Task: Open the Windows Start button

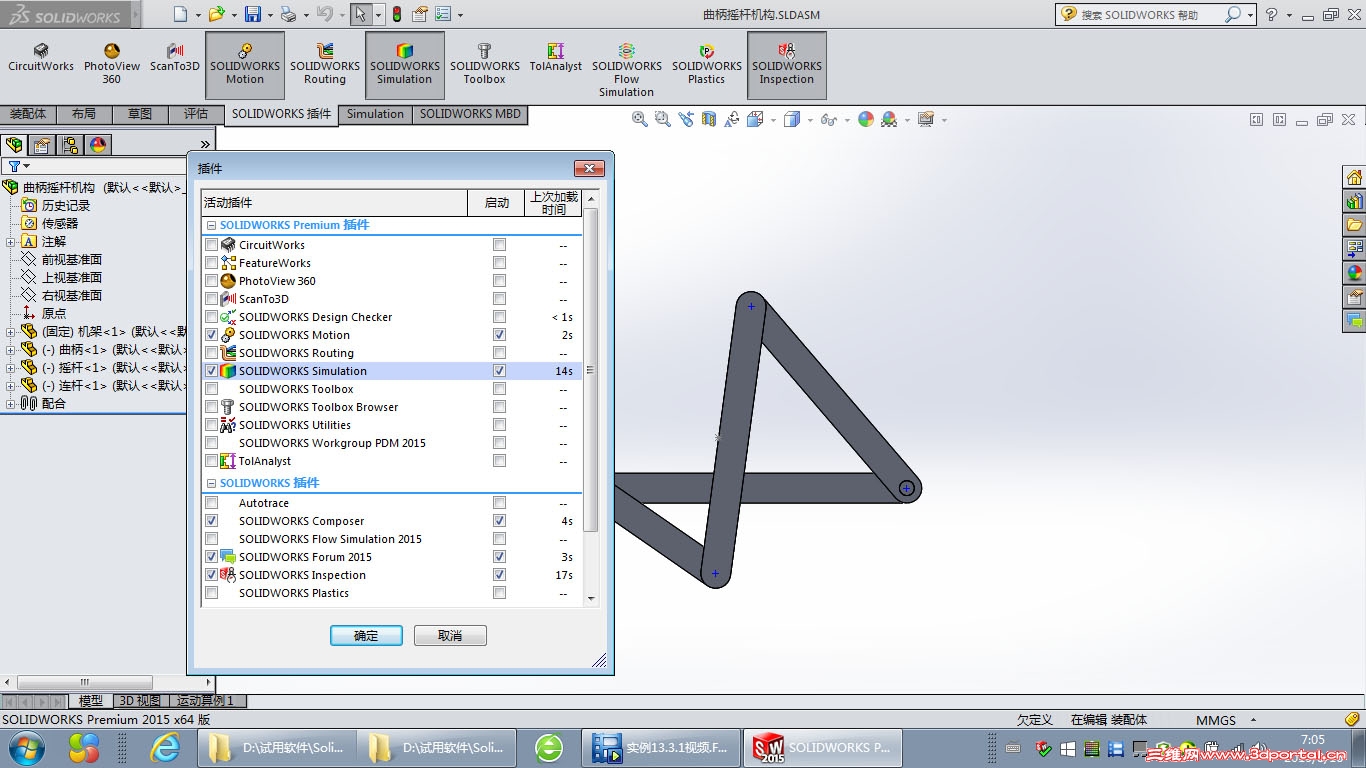Action: coord(26,747)
